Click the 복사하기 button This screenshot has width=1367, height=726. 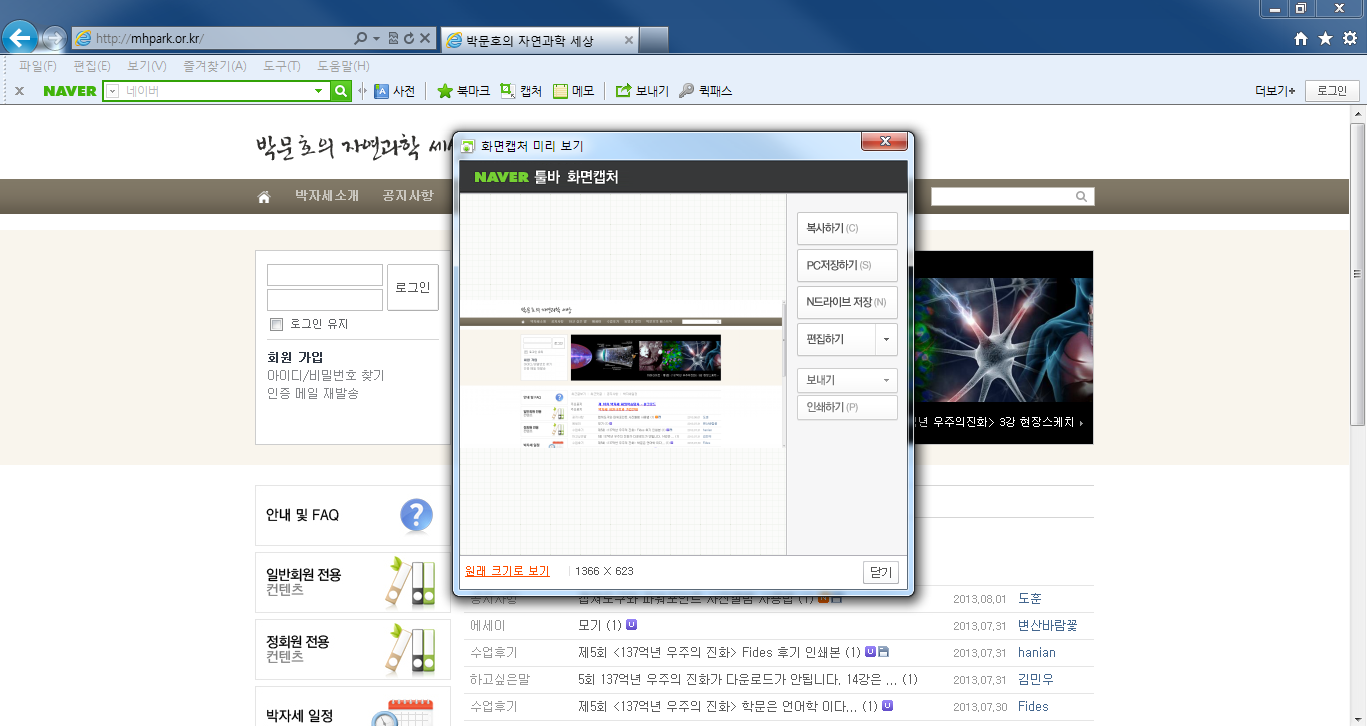(846, 228)
